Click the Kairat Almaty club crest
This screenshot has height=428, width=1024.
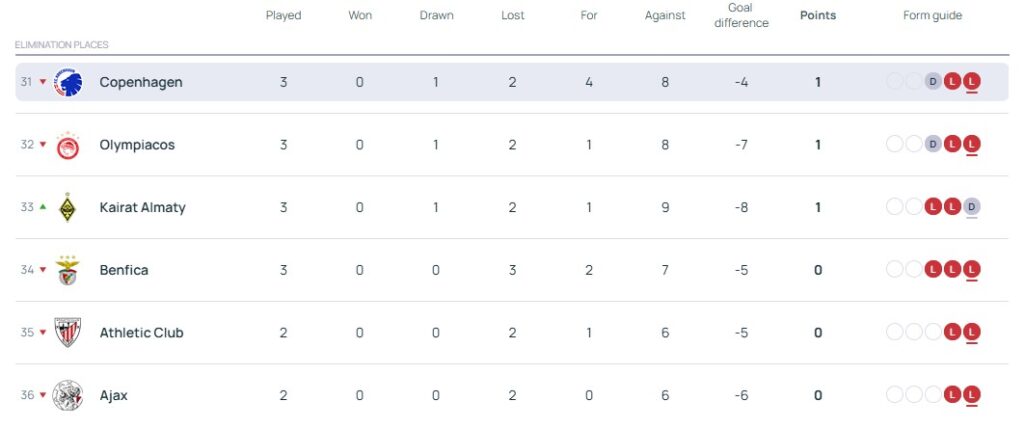[68, 207]
